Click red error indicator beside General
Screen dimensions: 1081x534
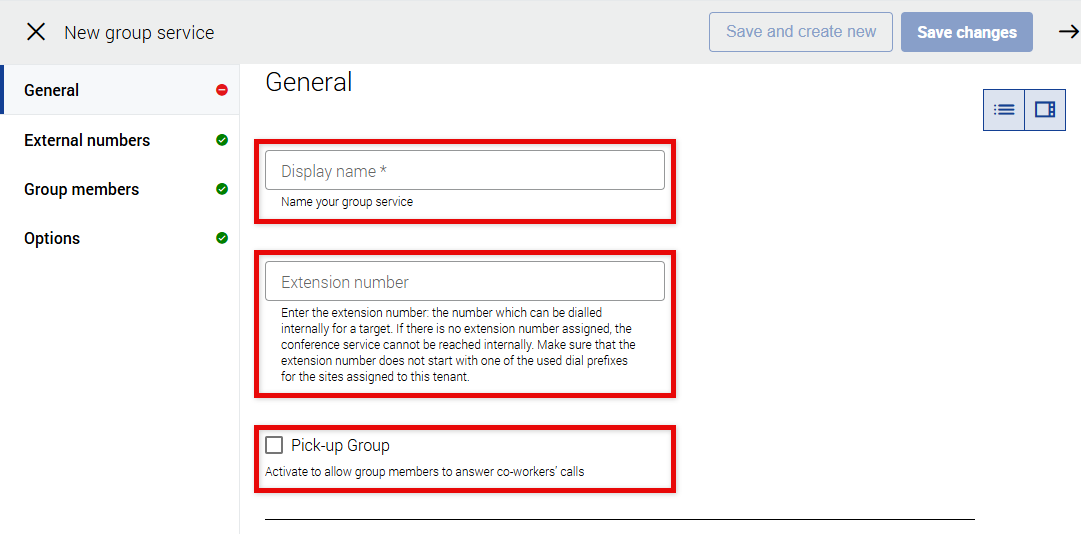(222, 90)
